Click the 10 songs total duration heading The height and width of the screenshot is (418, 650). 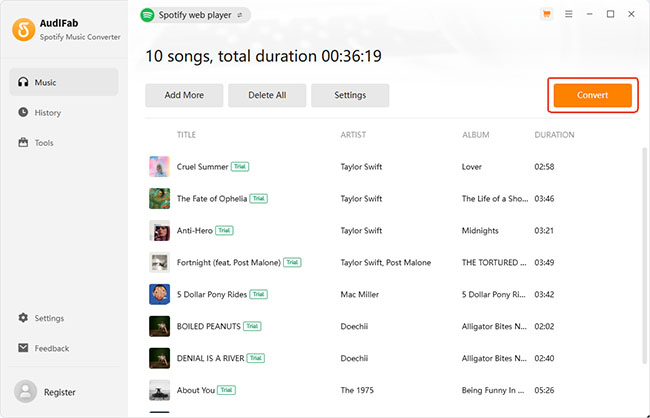pos(263,56)
